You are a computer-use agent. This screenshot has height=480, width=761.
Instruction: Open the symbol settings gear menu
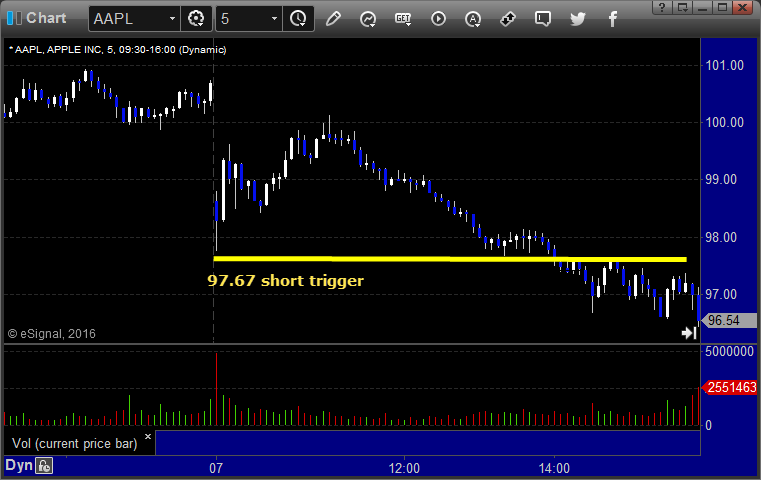click(x=196, y=19)
